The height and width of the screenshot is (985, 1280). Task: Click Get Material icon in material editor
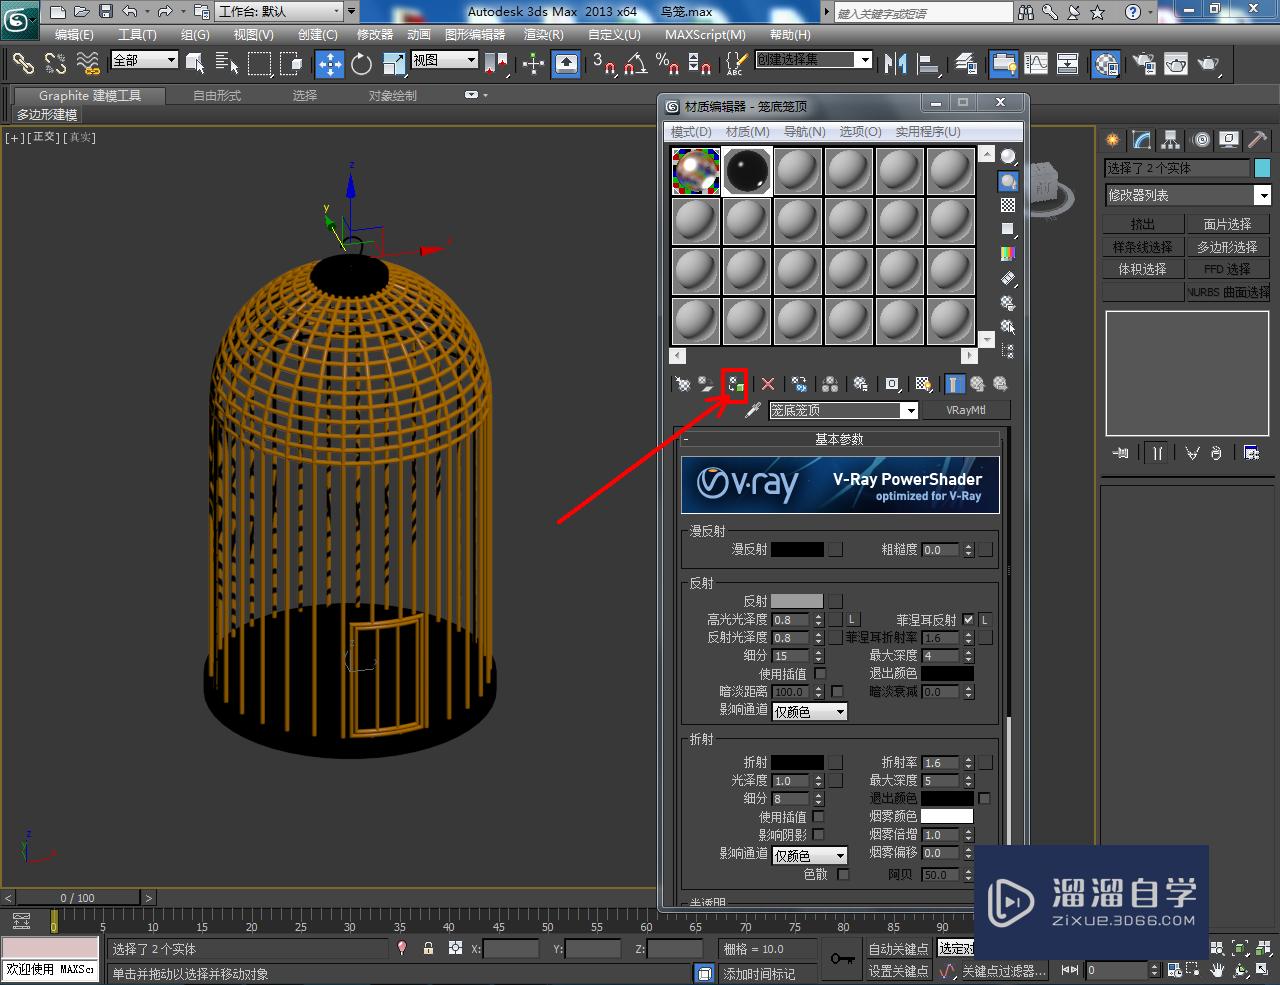coord(683,384)
